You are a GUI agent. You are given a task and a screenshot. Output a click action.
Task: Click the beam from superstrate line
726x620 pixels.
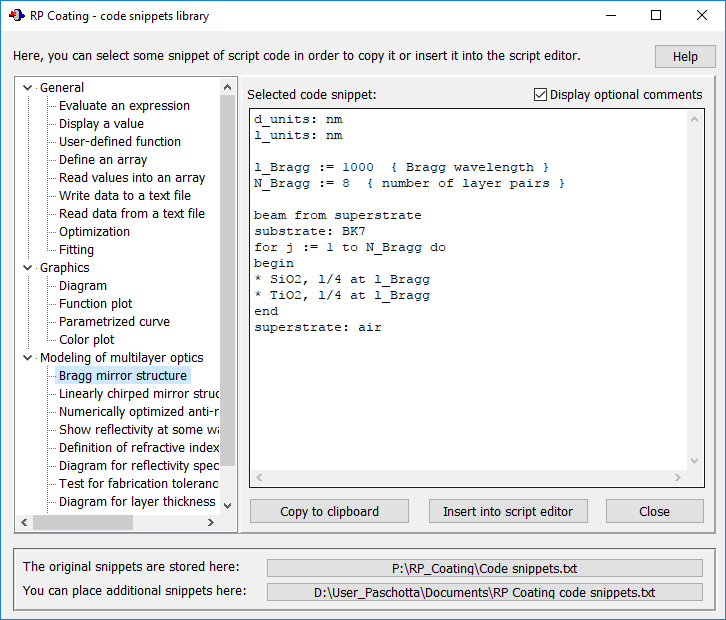[338, 215]
